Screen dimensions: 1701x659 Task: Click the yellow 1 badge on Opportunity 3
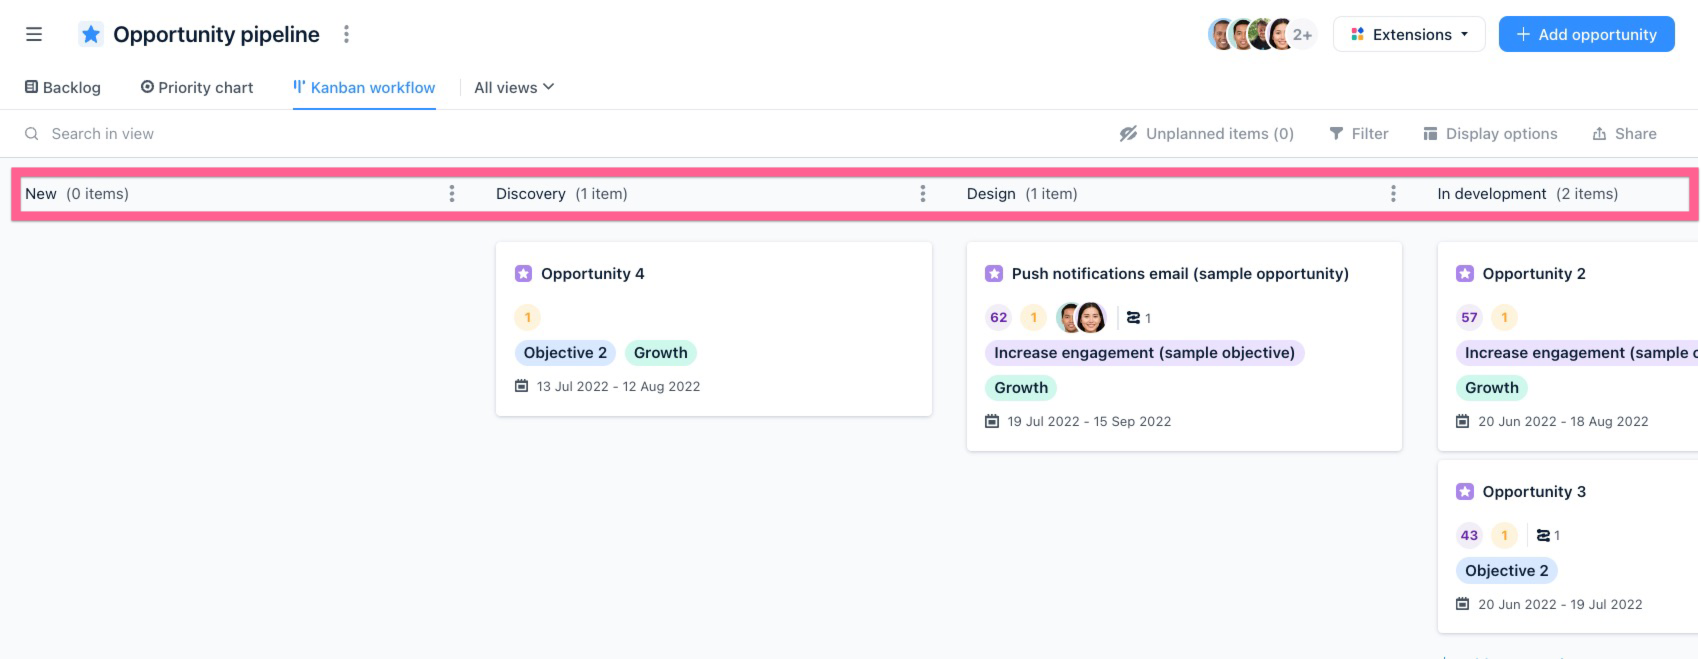(1505, 536)
